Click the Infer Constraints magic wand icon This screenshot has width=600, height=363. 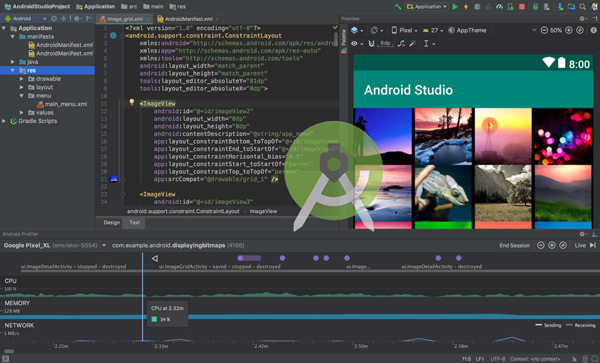pyautogui.click(x=412, y=44)
